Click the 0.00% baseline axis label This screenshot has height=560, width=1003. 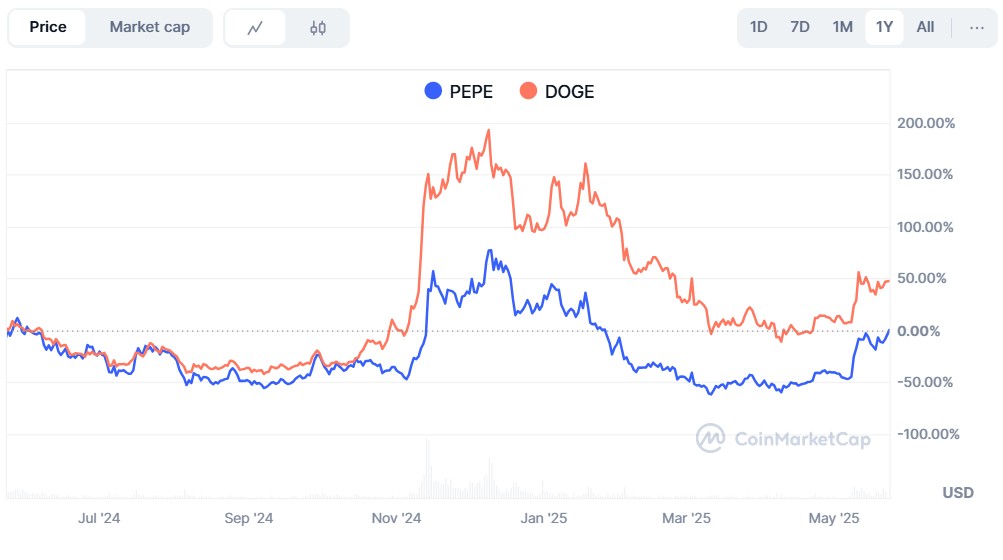point(932,330)
